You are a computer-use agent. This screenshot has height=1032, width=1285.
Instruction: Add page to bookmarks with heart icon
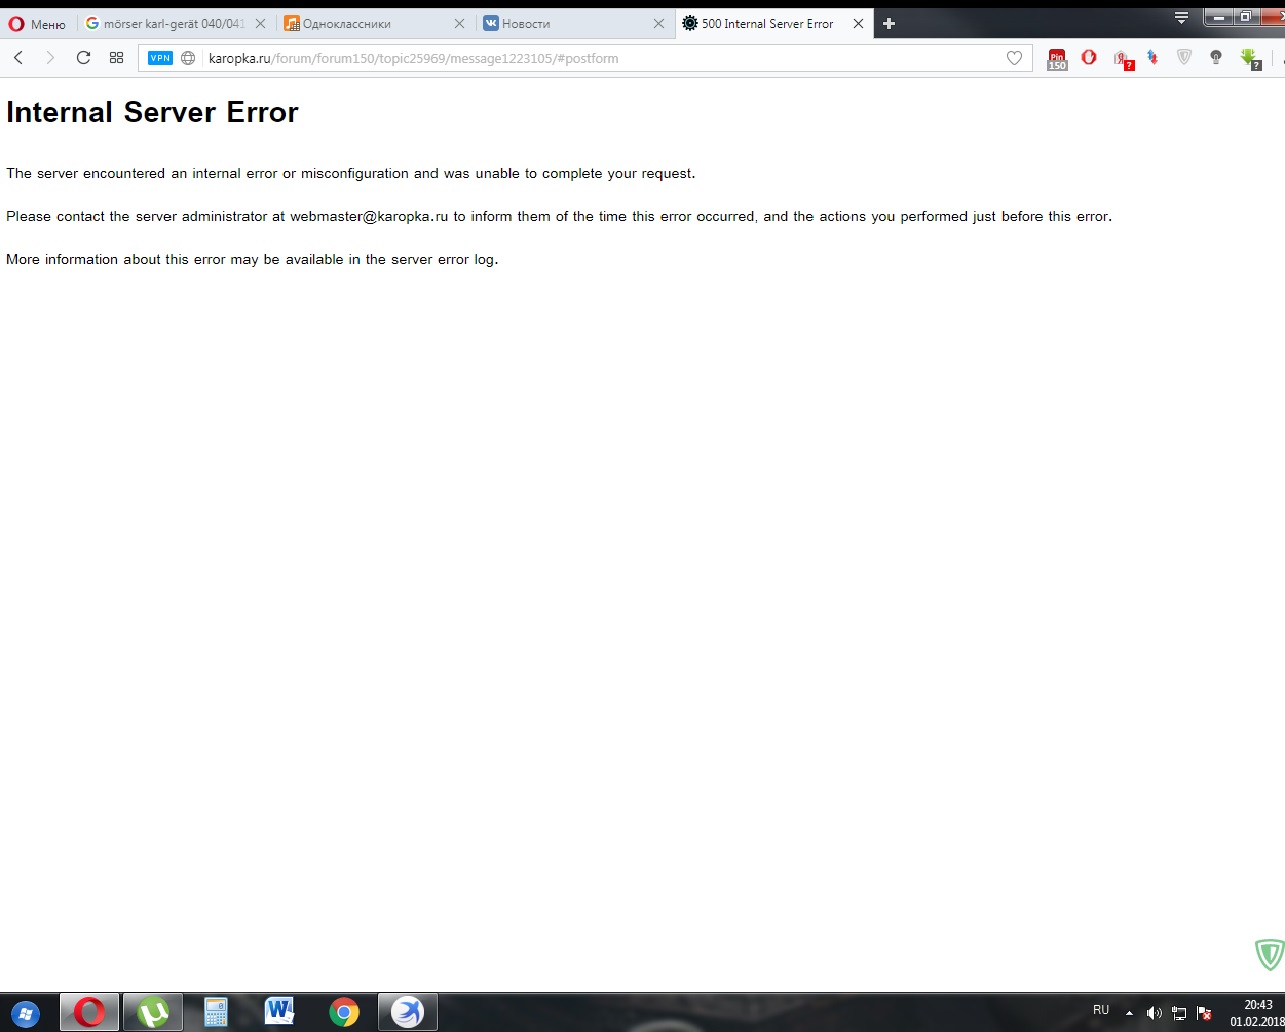pyautogui.click(x=1014, y=58)
